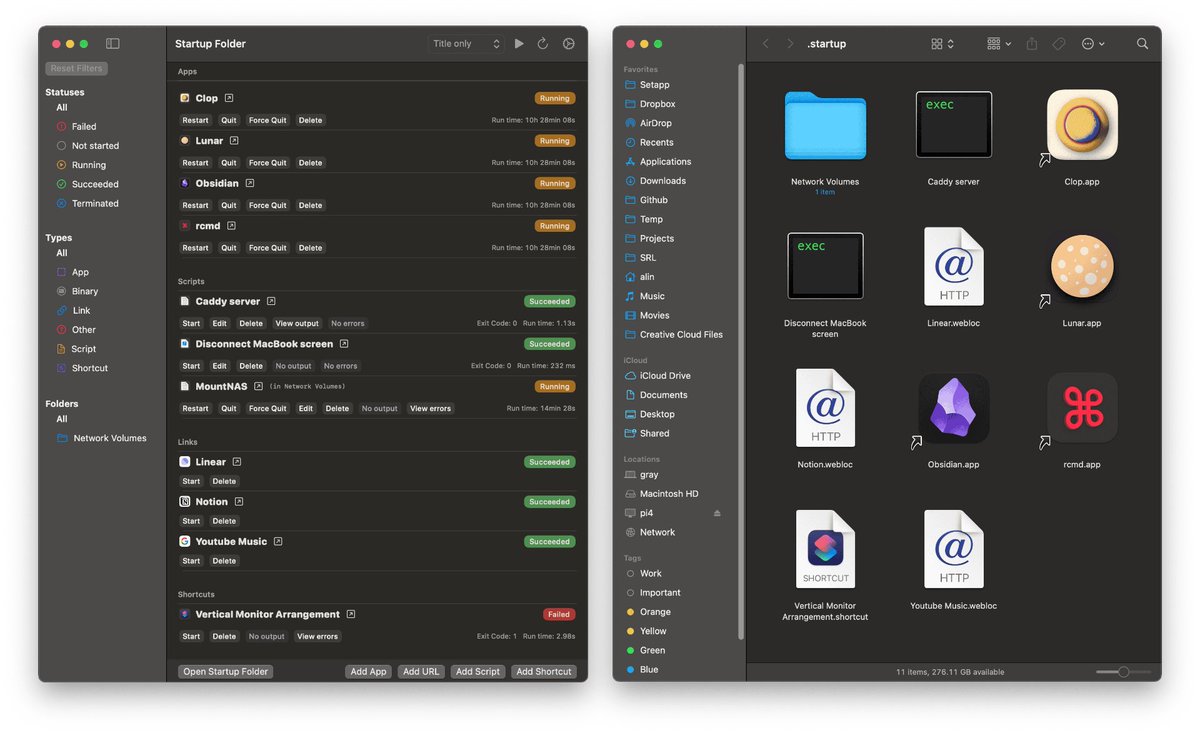
Task: Click the Finder icon size slider
Action: point(1123,672)
